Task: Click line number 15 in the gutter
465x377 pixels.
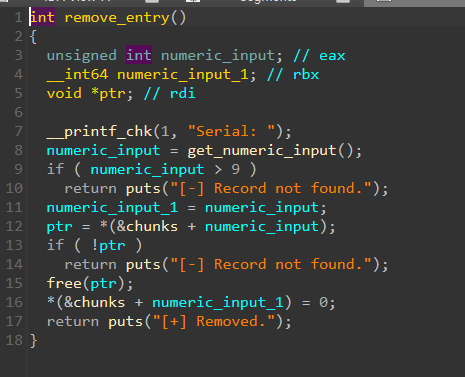Action: 14,283
